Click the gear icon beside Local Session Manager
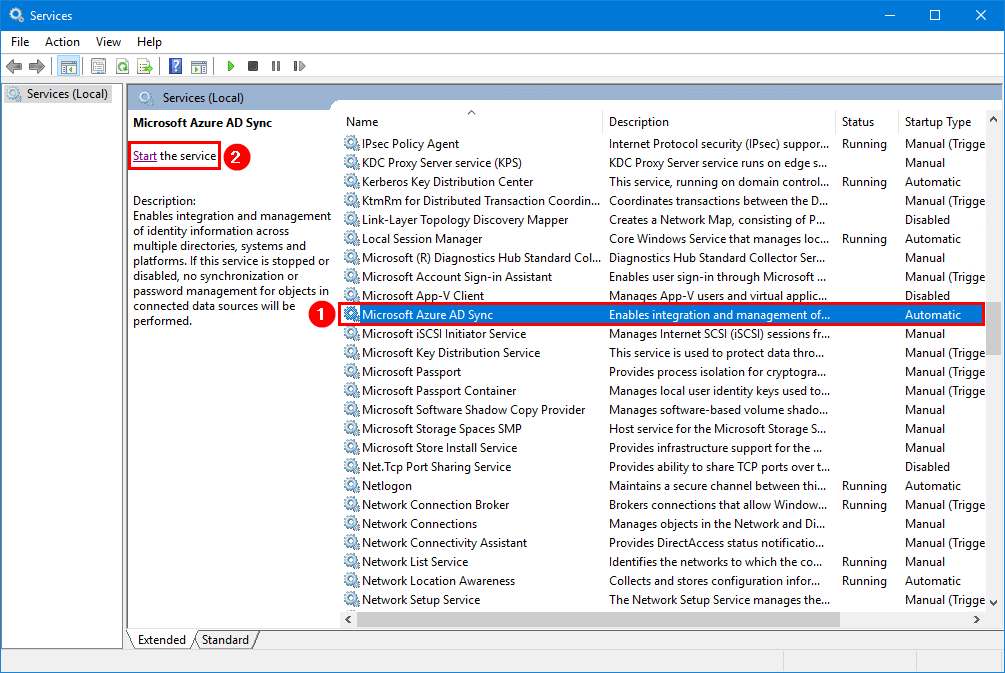Image resolution: width=1005 pixels, height=673 pixels. pos(351,238)
